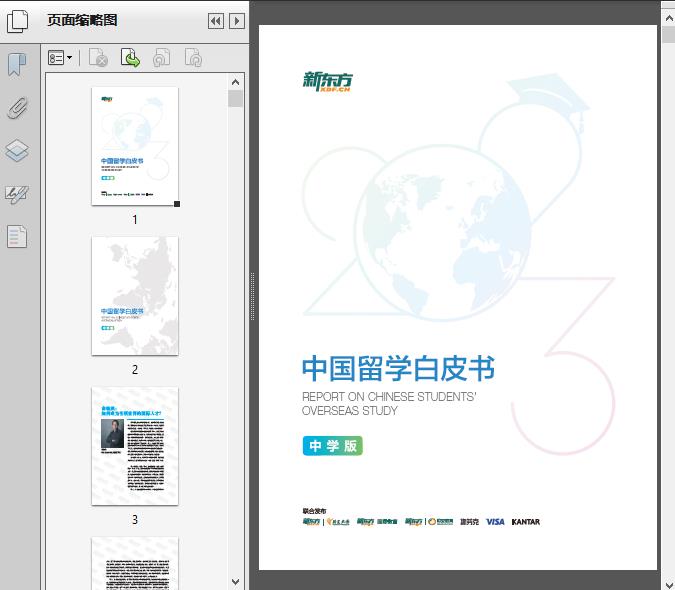The width and height of the screenshot is (675, 590).
Task: Expand the panel with right-arrow button
Action: pos(237,21)
